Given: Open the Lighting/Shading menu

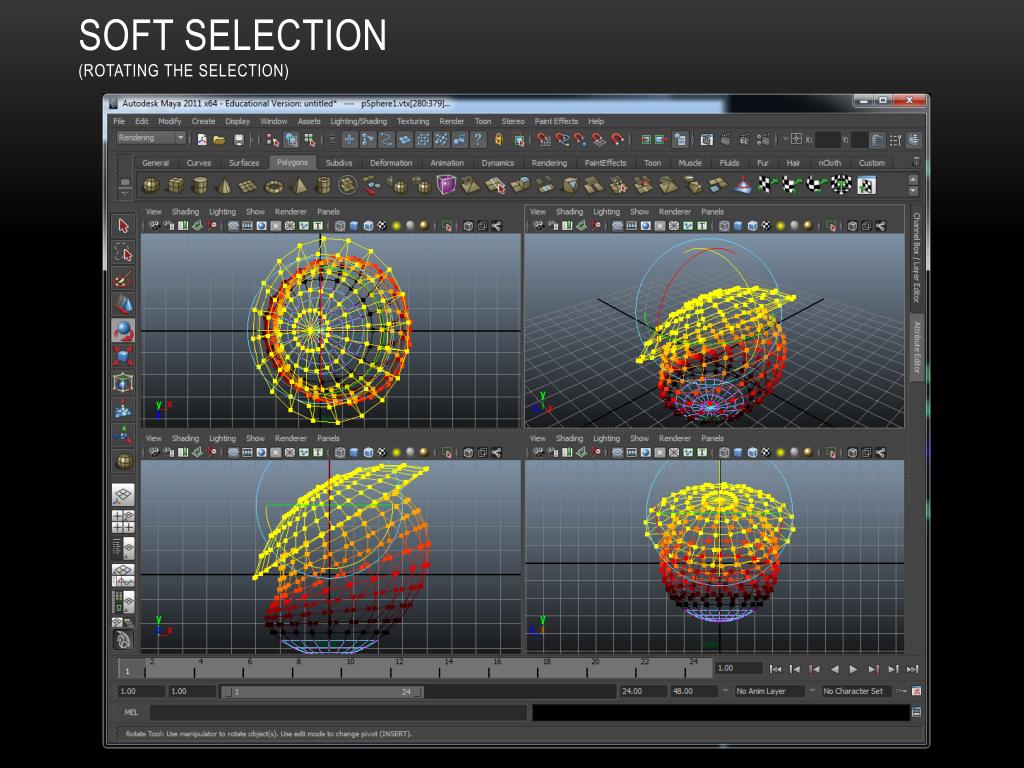Looking at the screenshot, I should point(359,121).
